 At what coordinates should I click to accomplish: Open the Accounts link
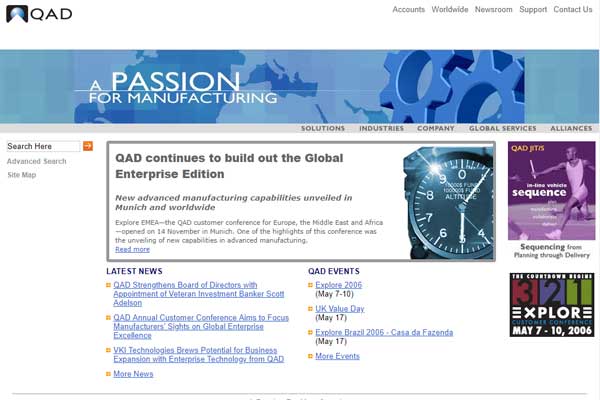point(408,10)
